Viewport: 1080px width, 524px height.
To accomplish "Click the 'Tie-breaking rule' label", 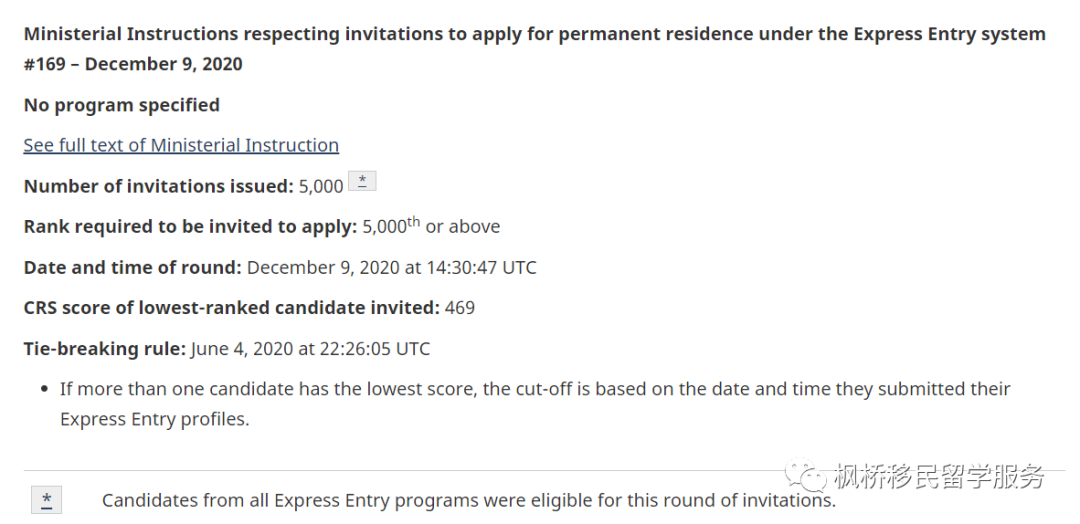I will coord(105,348).
